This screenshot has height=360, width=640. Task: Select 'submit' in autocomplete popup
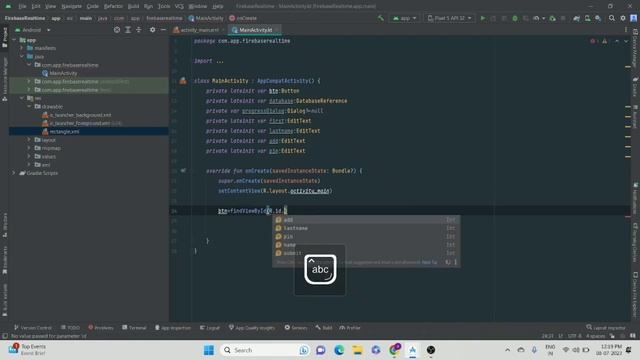point(366,253)
